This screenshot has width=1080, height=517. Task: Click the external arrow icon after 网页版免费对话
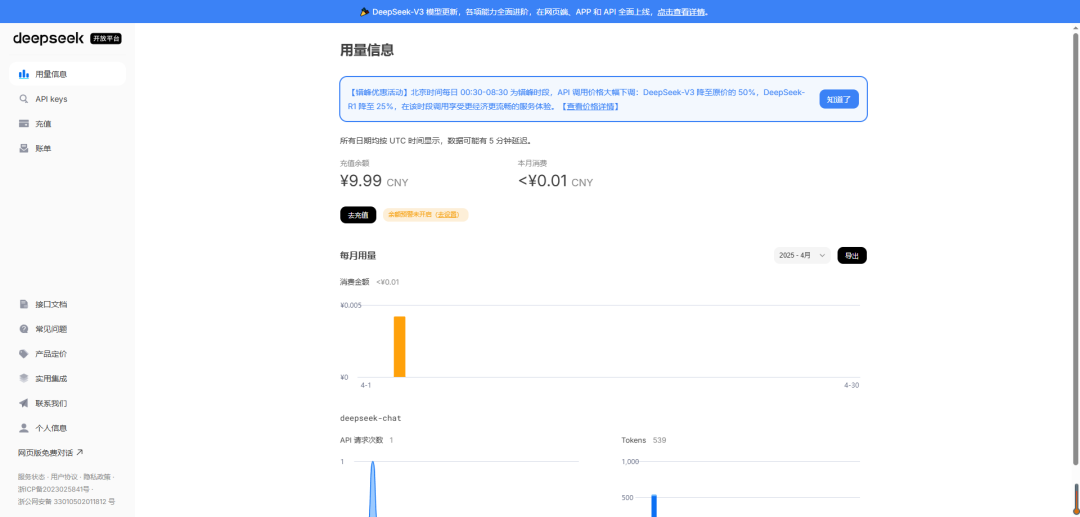(x=79, y=452)
